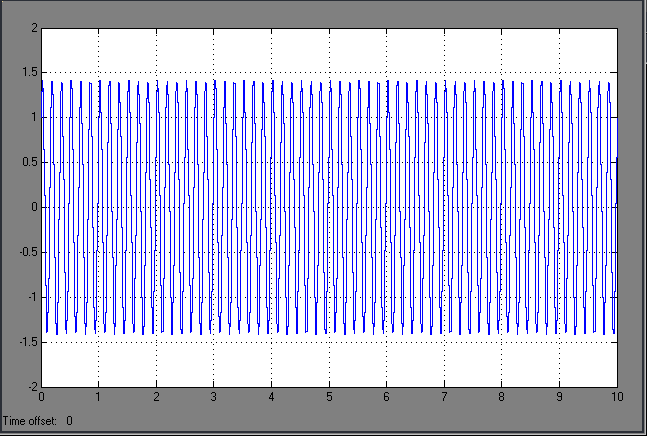Click the y-axis tick label 0.5

30,163
